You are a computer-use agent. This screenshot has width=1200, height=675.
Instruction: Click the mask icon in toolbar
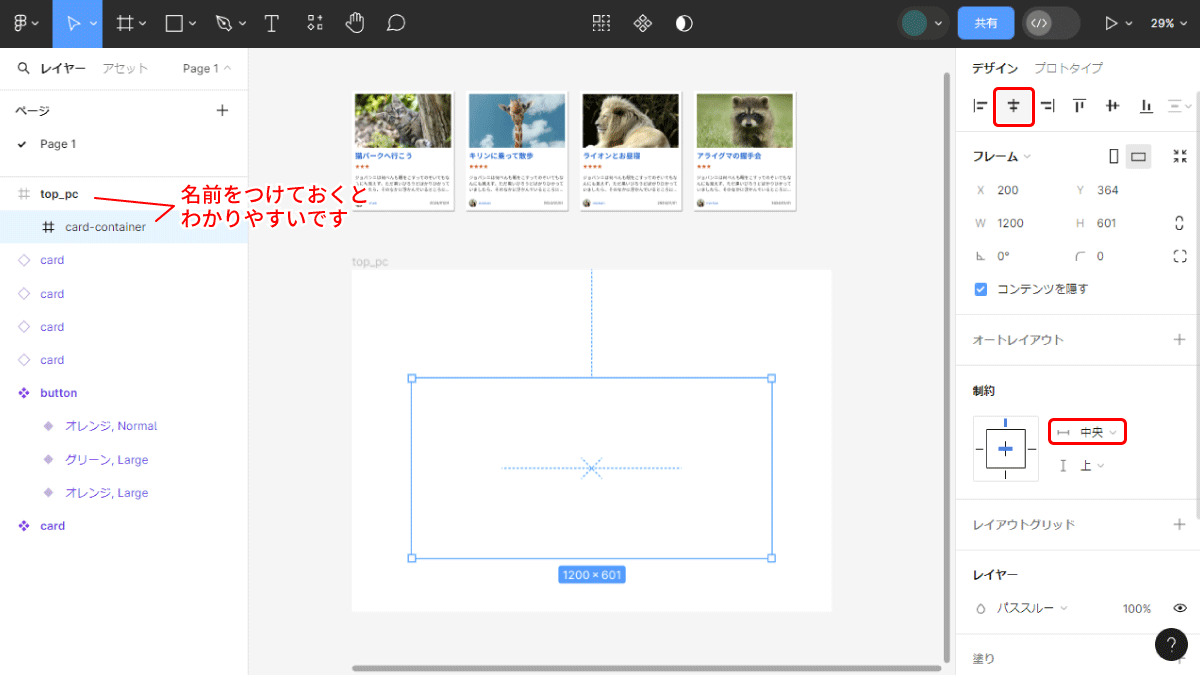click(684, 23)
